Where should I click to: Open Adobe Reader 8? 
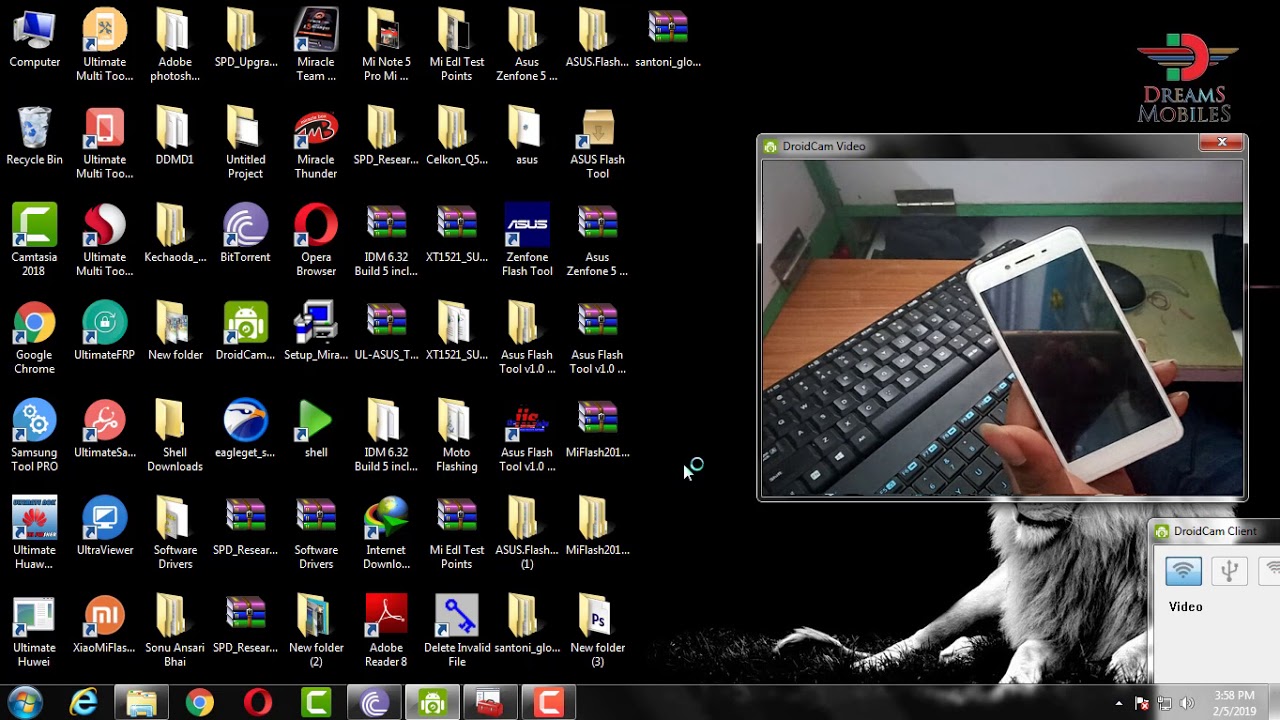(386, 631)
